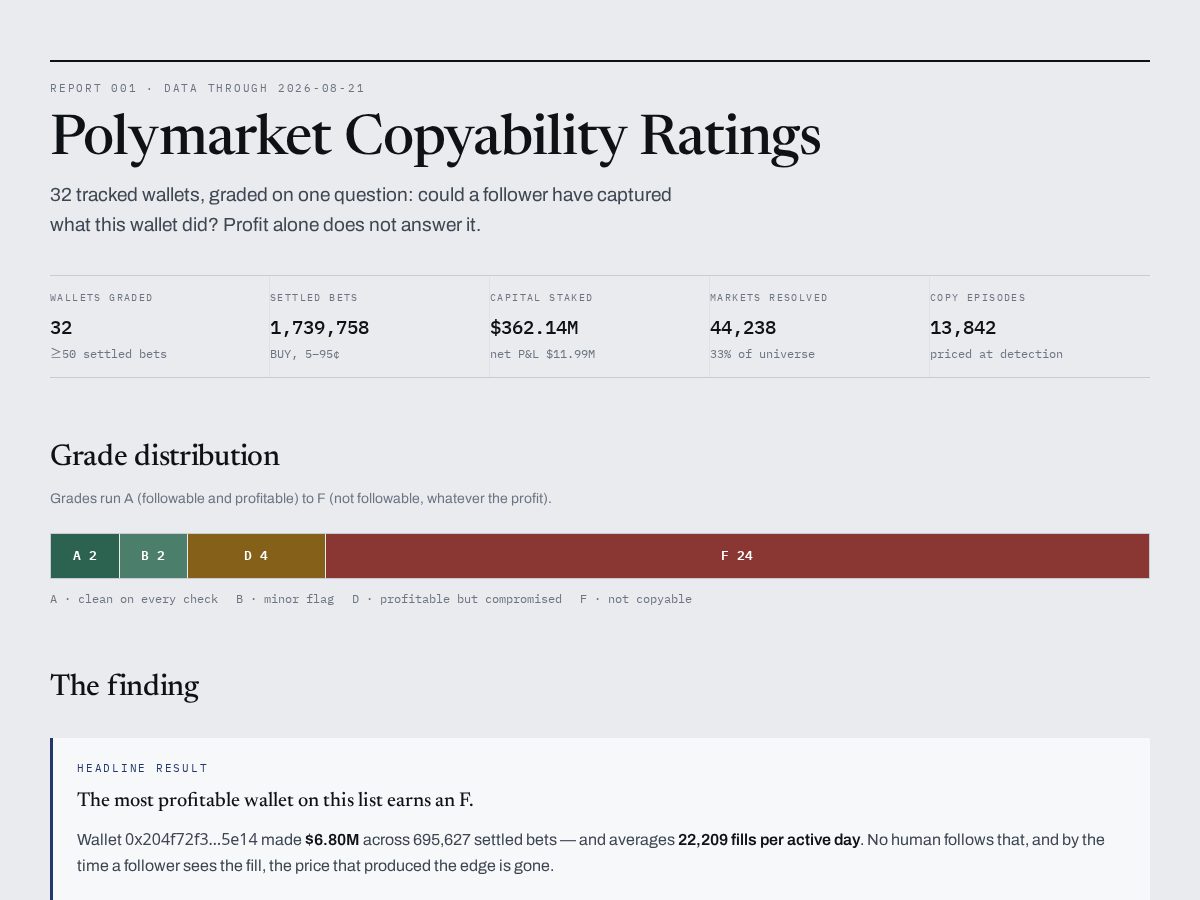Click the 'priced at detection' note
The width and height of the screenshot is (1200, 900).
996,354
